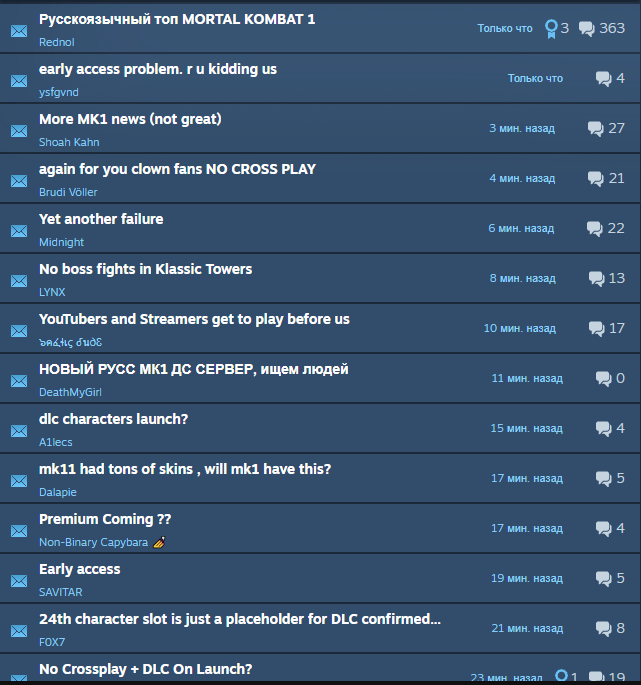641x685 pixels.
Task: Open 'No Crossplay + DLC On Launch?' thread
Action: (146, 669)
